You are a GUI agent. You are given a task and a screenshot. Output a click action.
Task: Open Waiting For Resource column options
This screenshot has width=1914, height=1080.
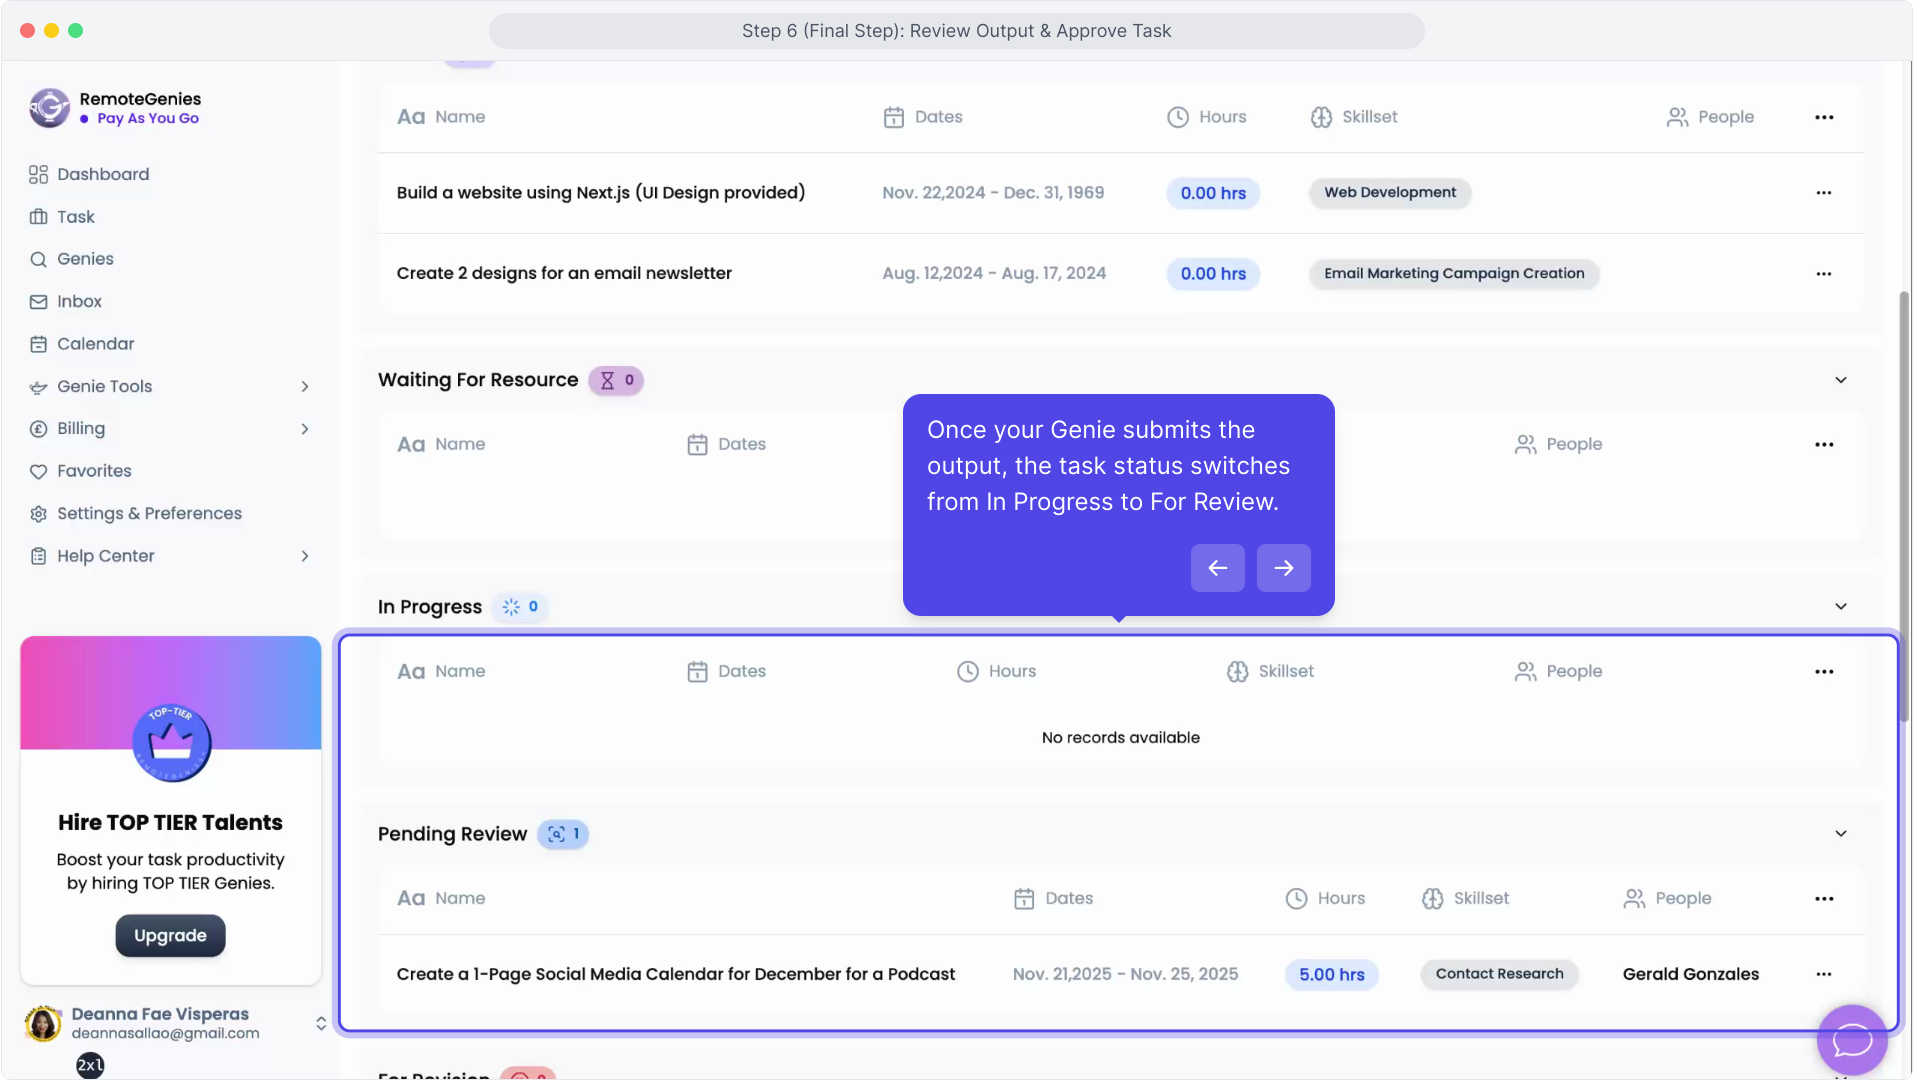tap(1824, 445)
